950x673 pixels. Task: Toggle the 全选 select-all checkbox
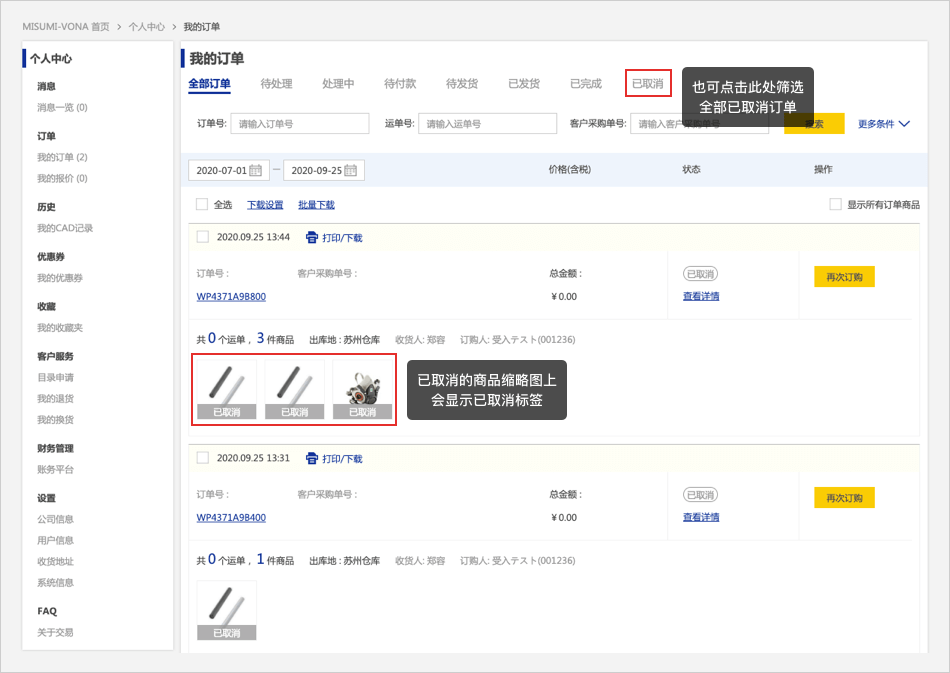point(202,204)
